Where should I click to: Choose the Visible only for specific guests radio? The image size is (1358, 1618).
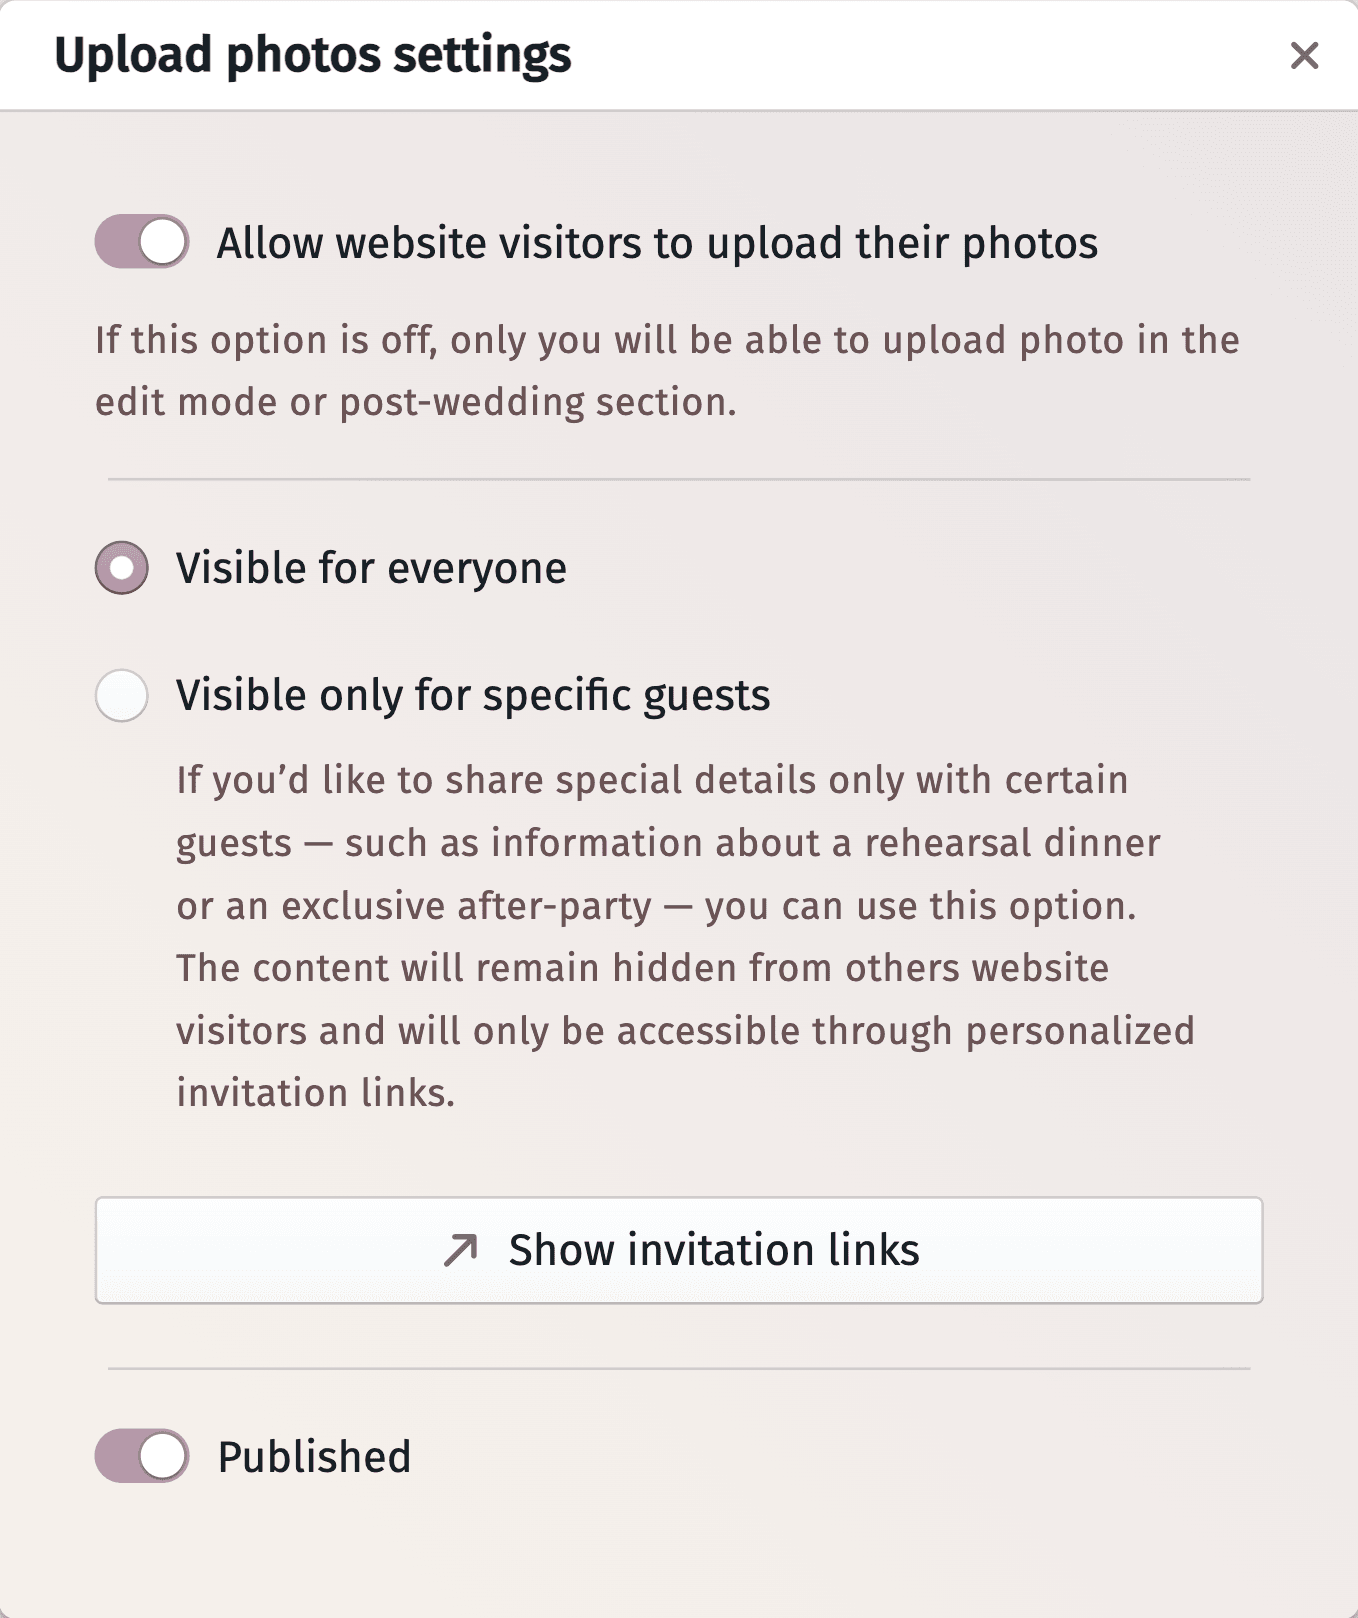tap(122, 695)
